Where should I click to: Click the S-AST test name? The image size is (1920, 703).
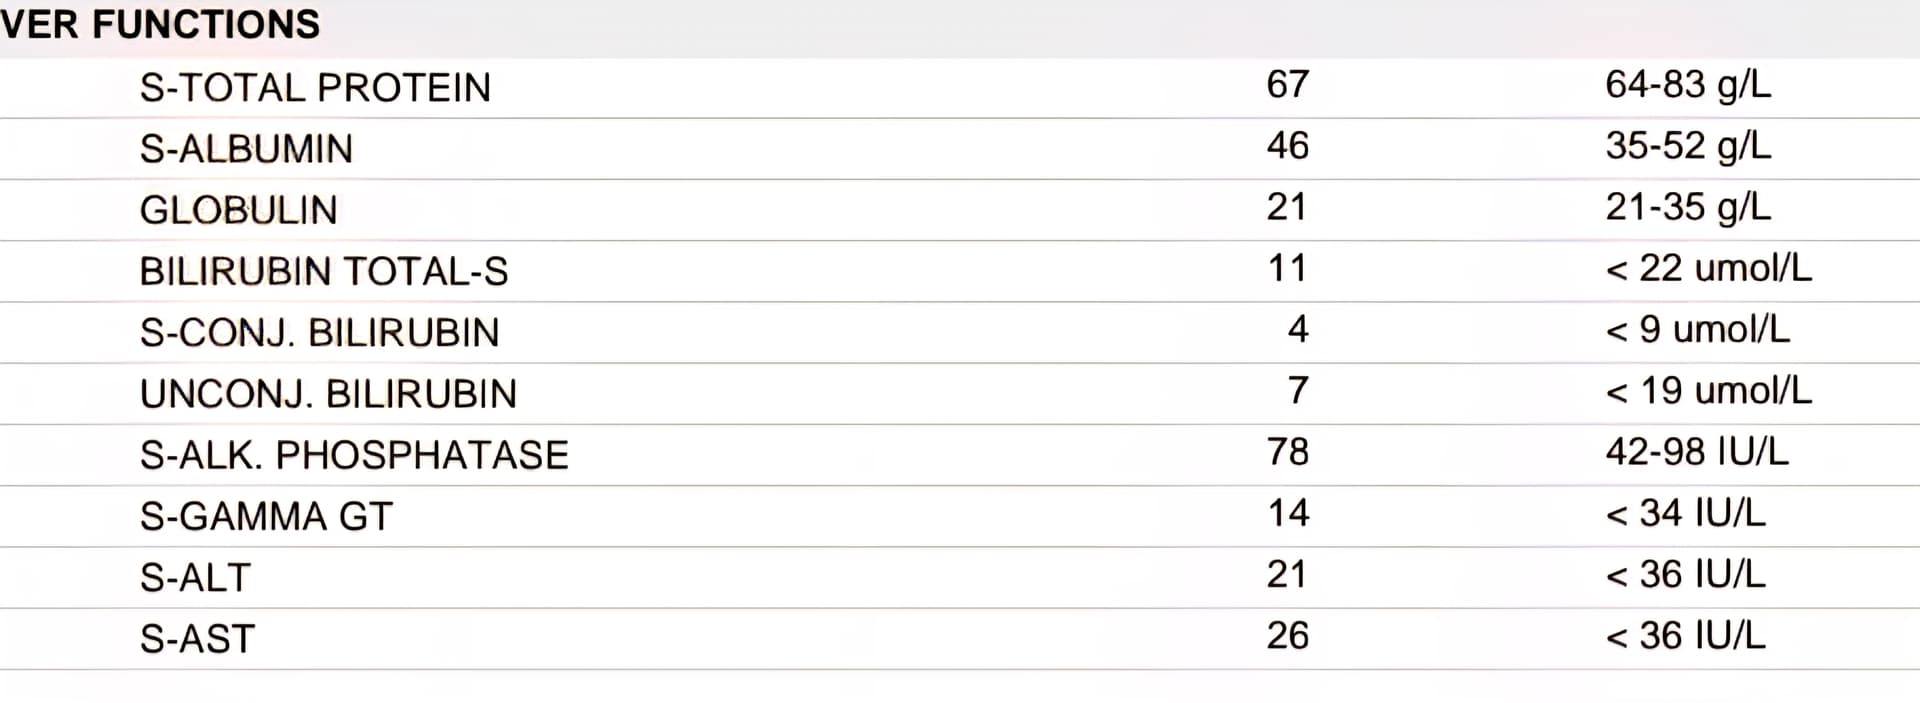197,639
